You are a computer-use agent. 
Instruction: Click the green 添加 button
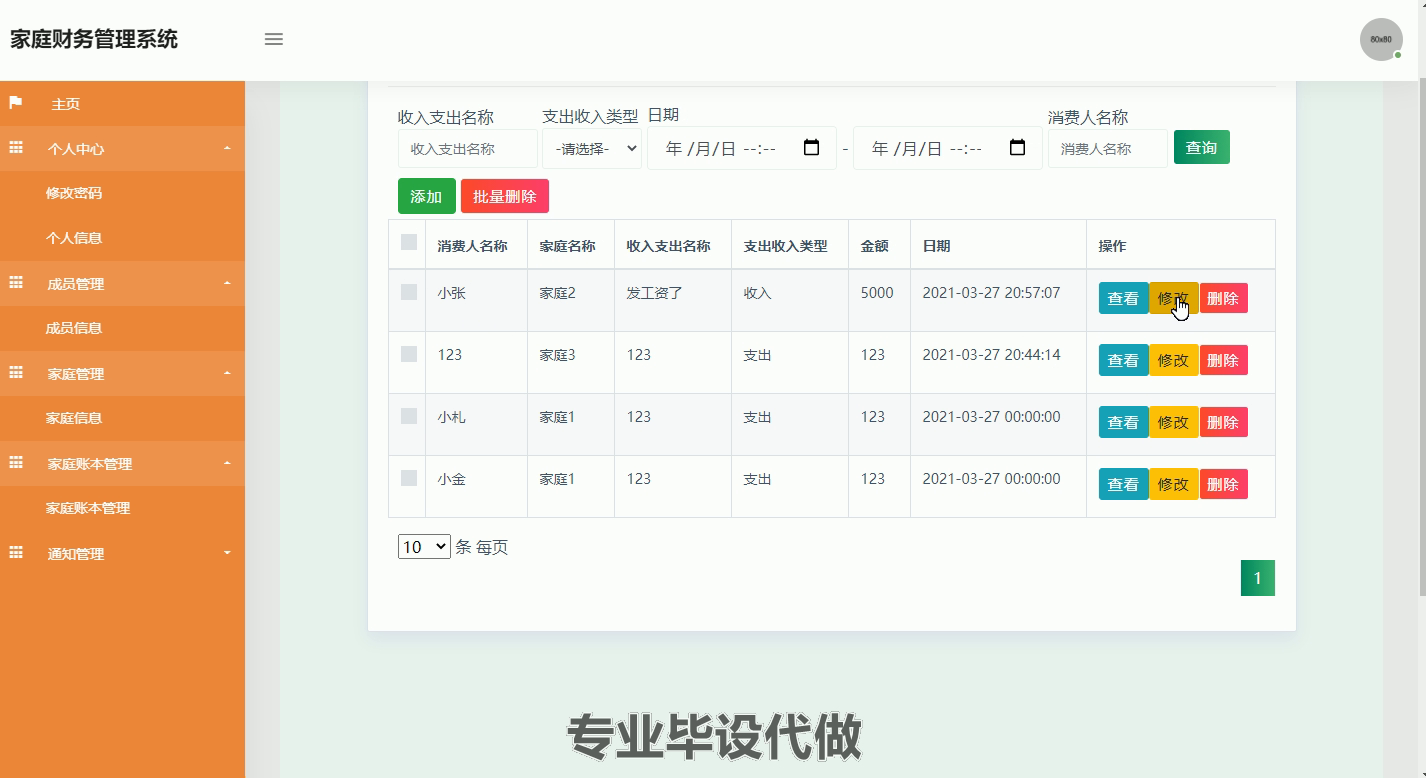click(x=426, y=196)
